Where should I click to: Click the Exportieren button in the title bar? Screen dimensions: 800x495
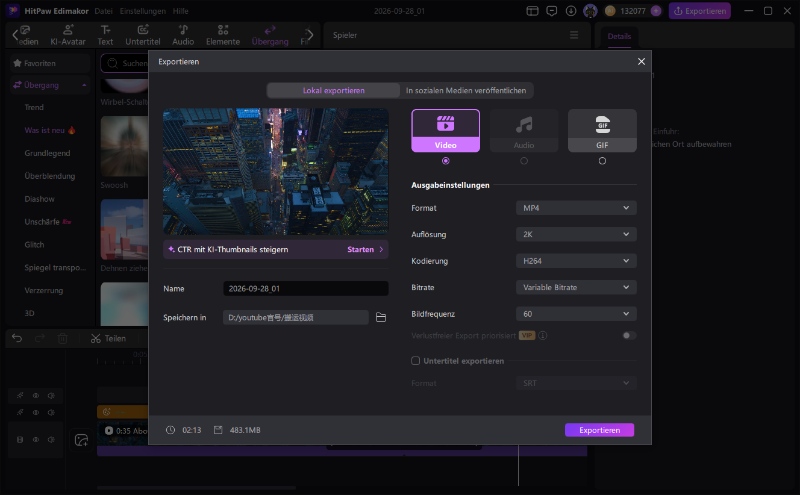pyautogui.click(x=699, y=11)
